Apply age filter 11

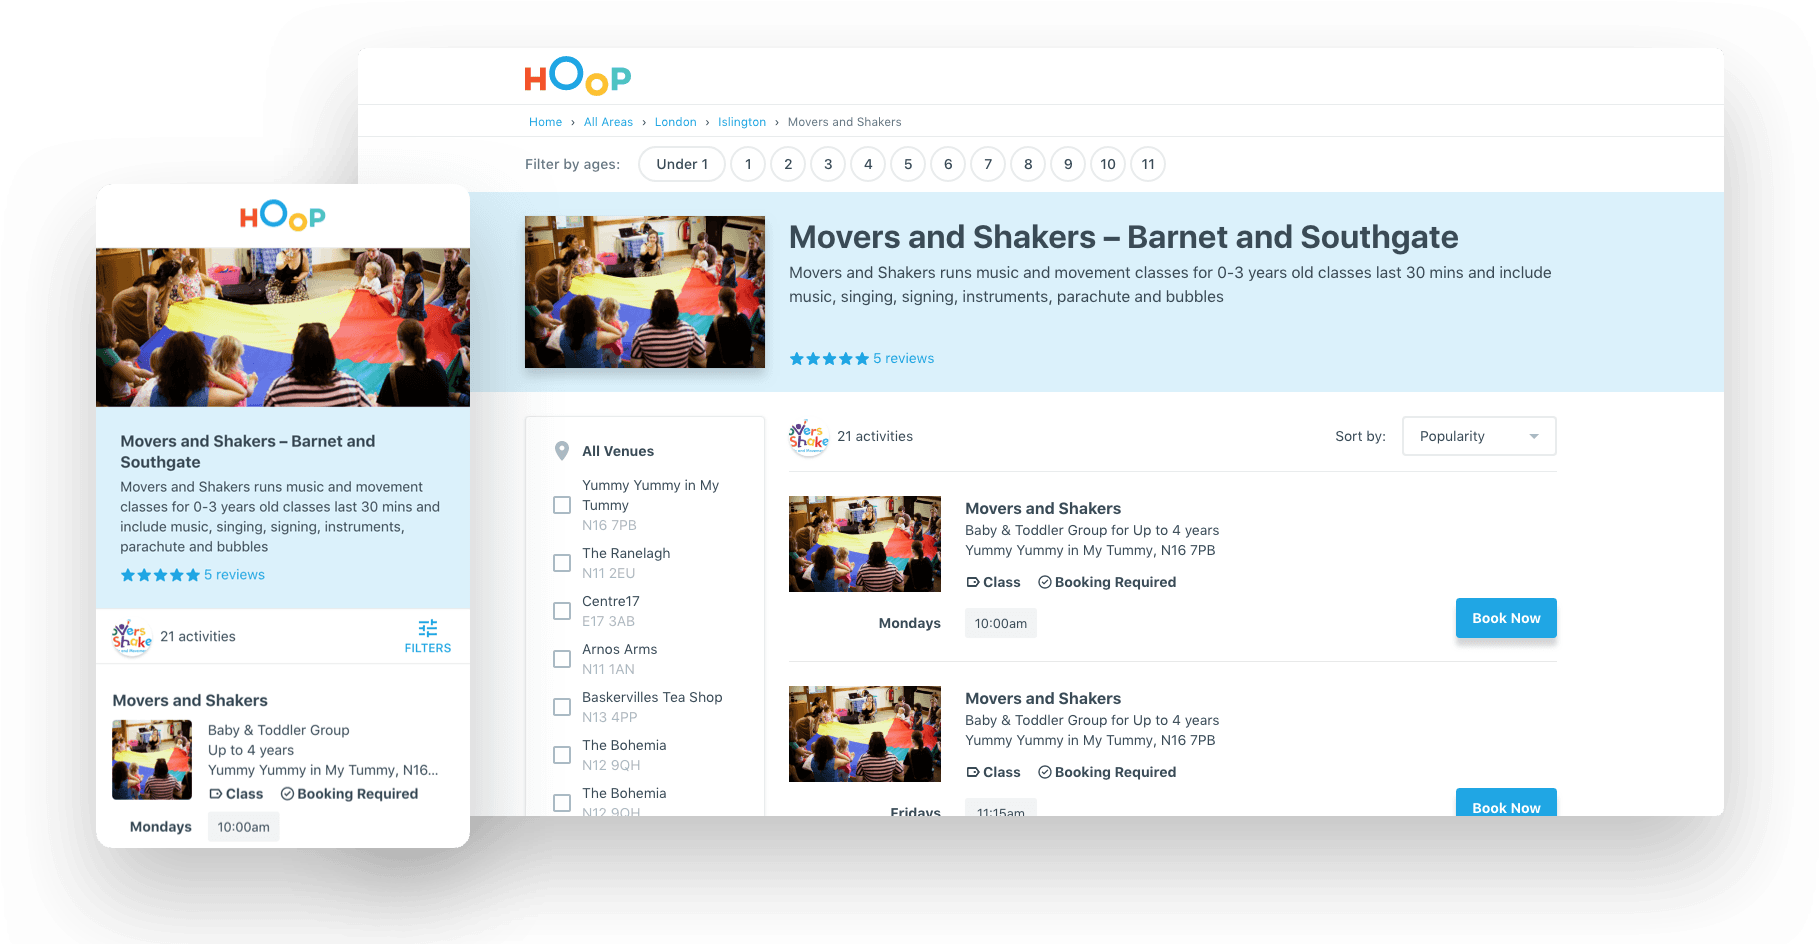coord(1148,164)
